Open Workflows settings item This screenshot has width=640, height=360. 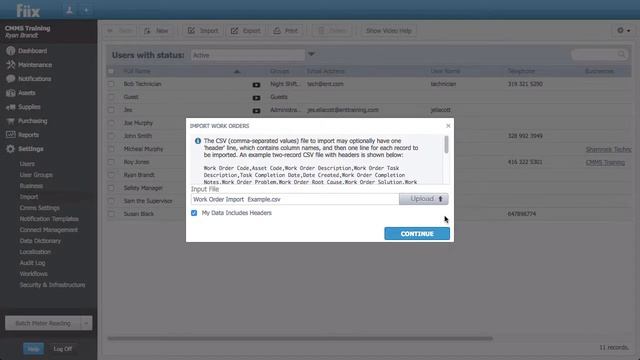[x=33, y=274]
